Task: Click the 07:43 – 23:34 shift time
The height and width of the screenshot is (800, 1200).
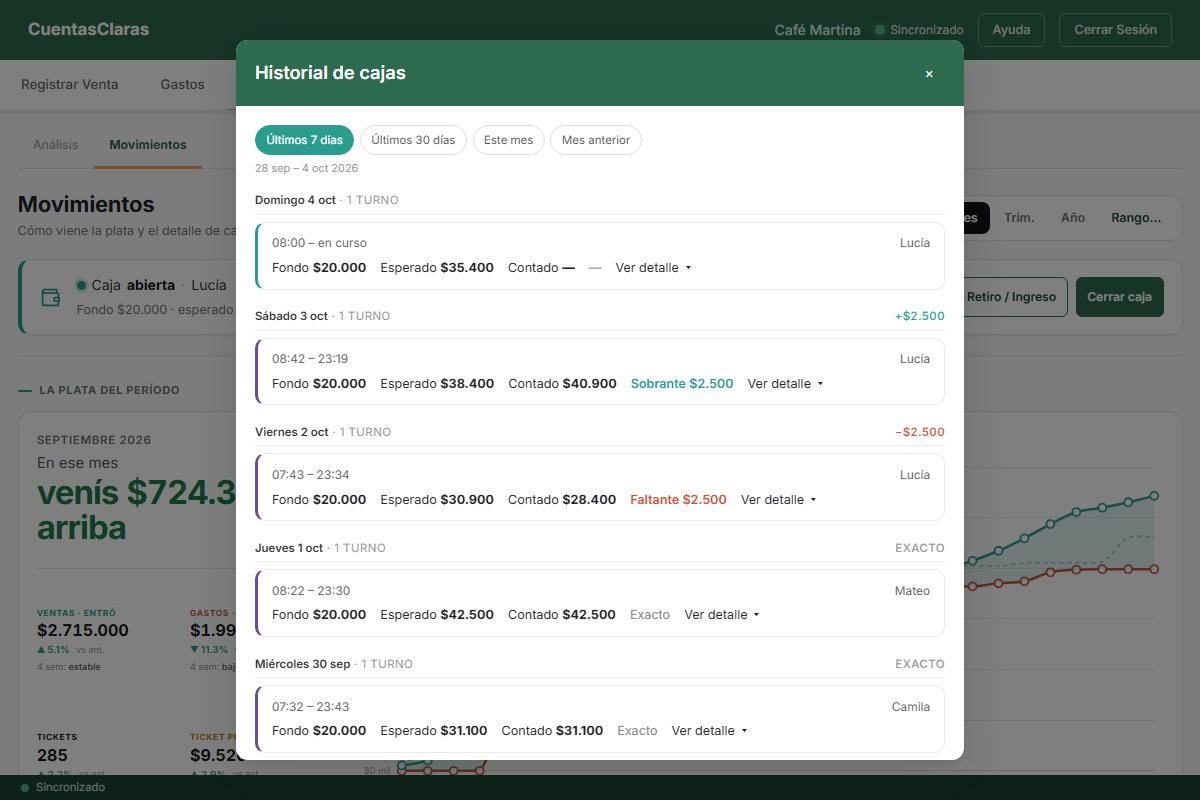Action: [311, 475]
